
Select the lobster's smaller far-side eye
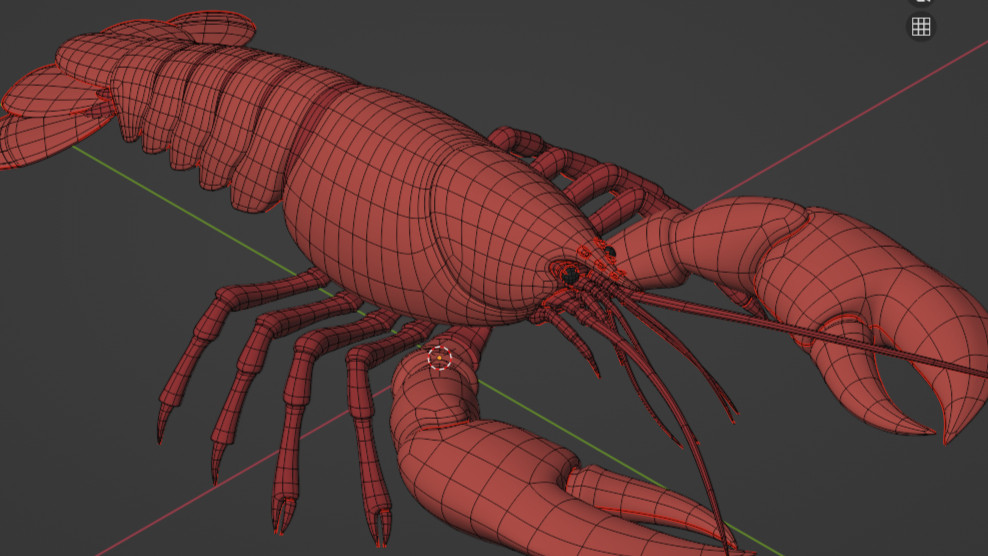(607, 251)
